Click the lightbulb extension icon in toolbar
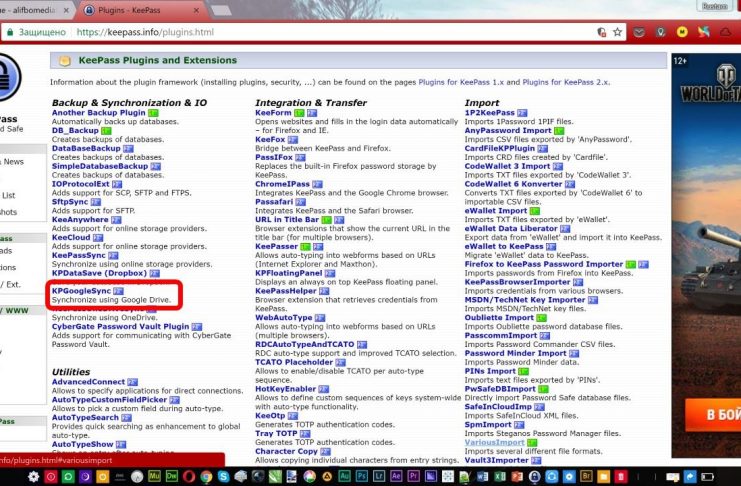 pyautogui.click(x=661, y=32)
